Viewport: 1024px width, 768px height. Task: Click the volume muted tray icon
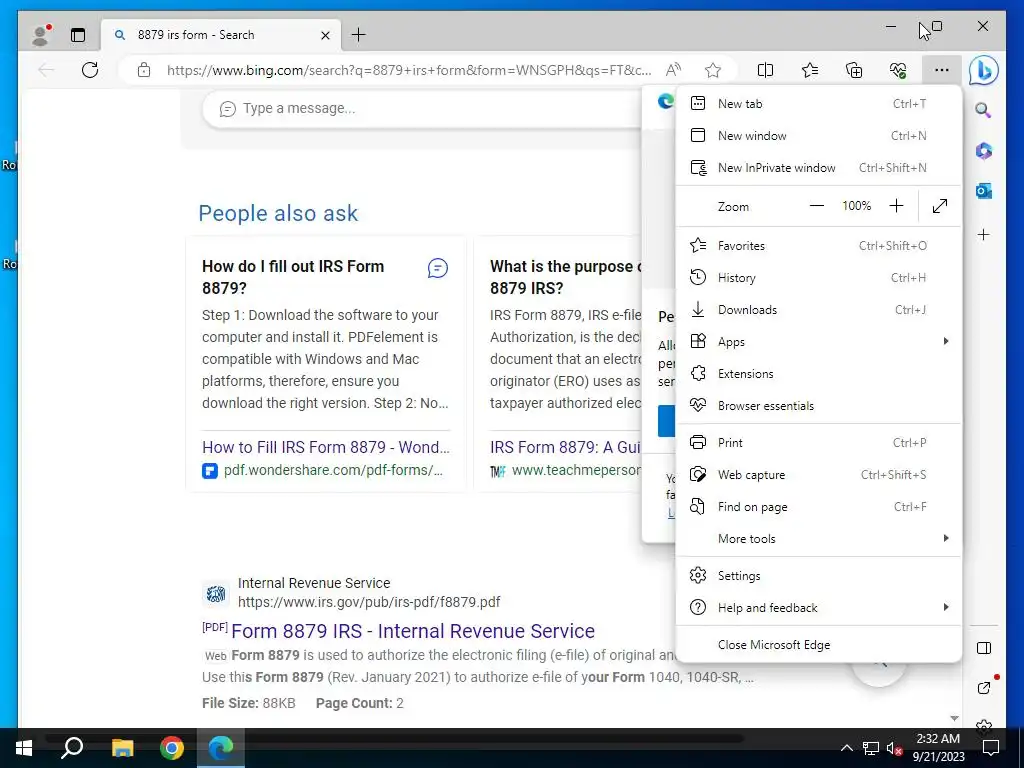click(894, 748)
